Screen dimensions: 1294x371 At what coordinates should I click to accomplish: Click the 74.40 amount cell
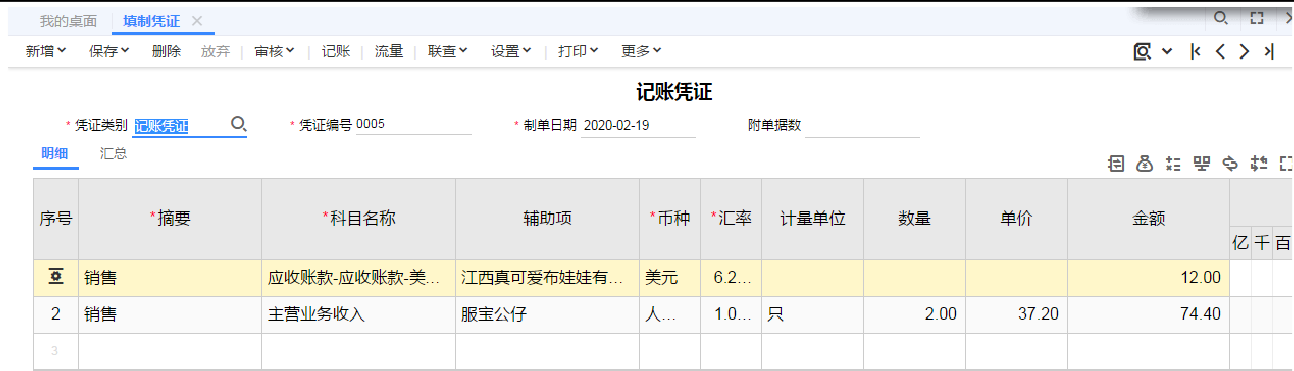click(1148, 315)
